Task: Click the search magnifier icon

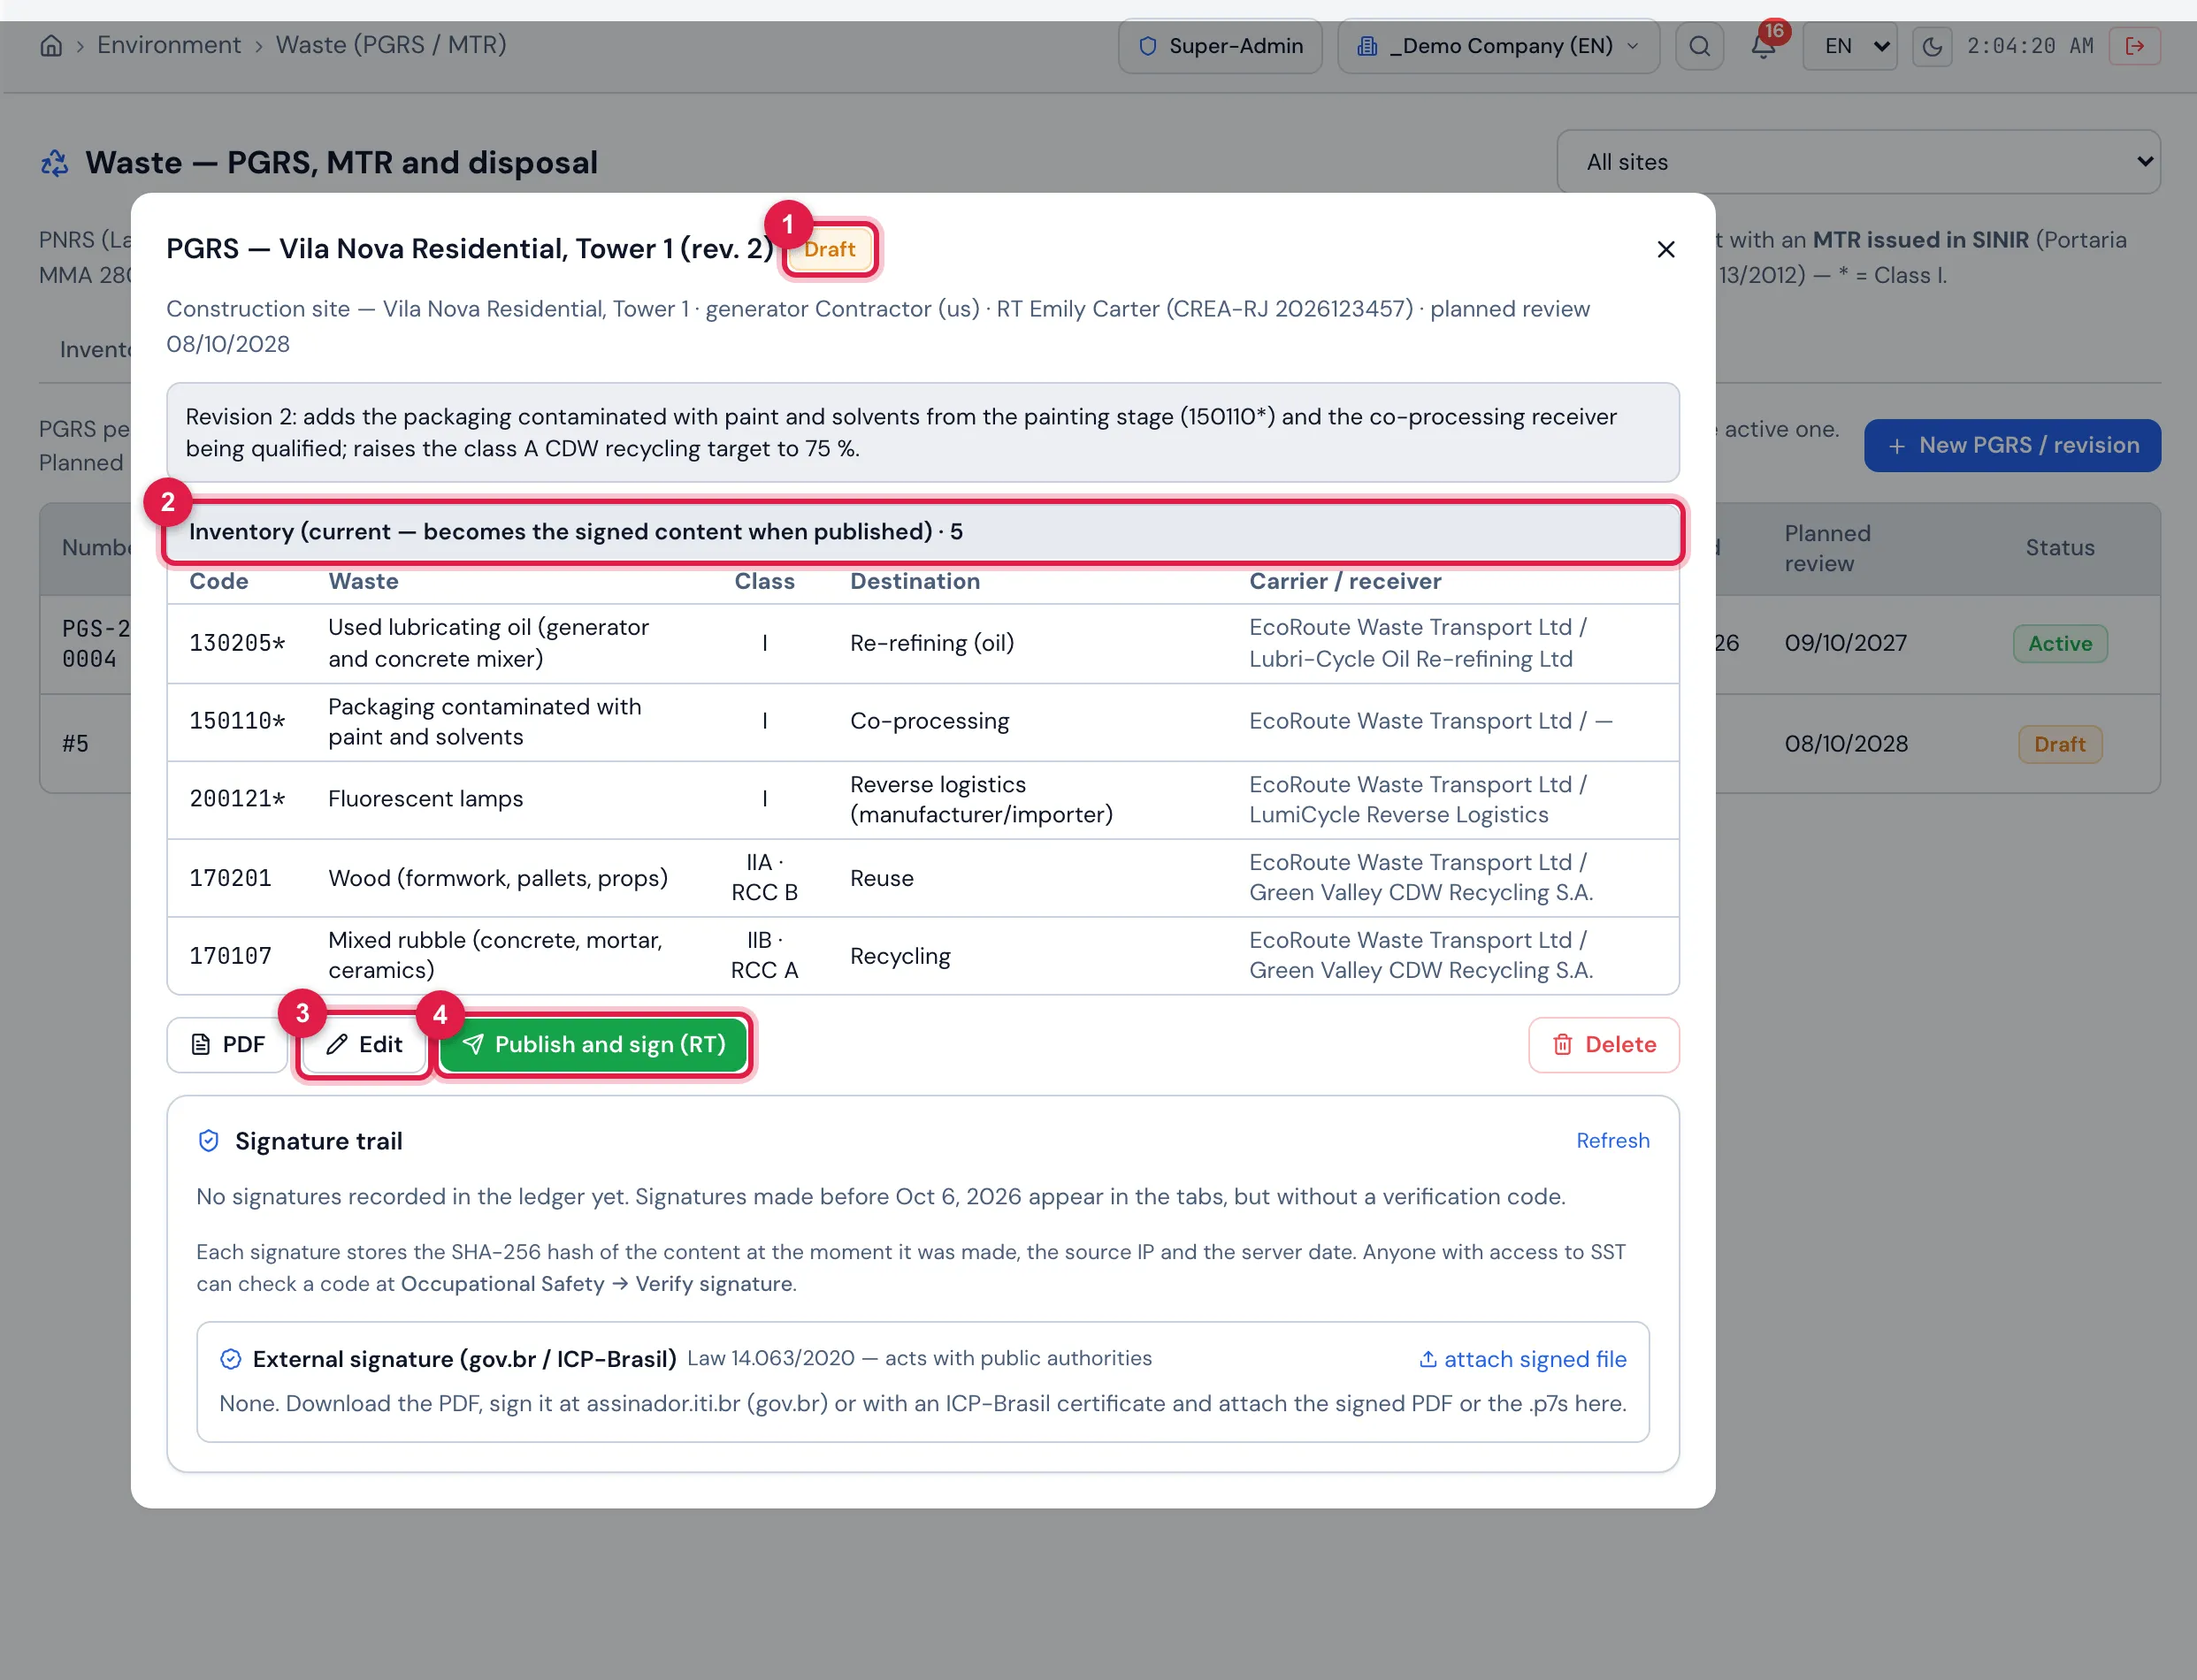Action: coord(1699,46)
